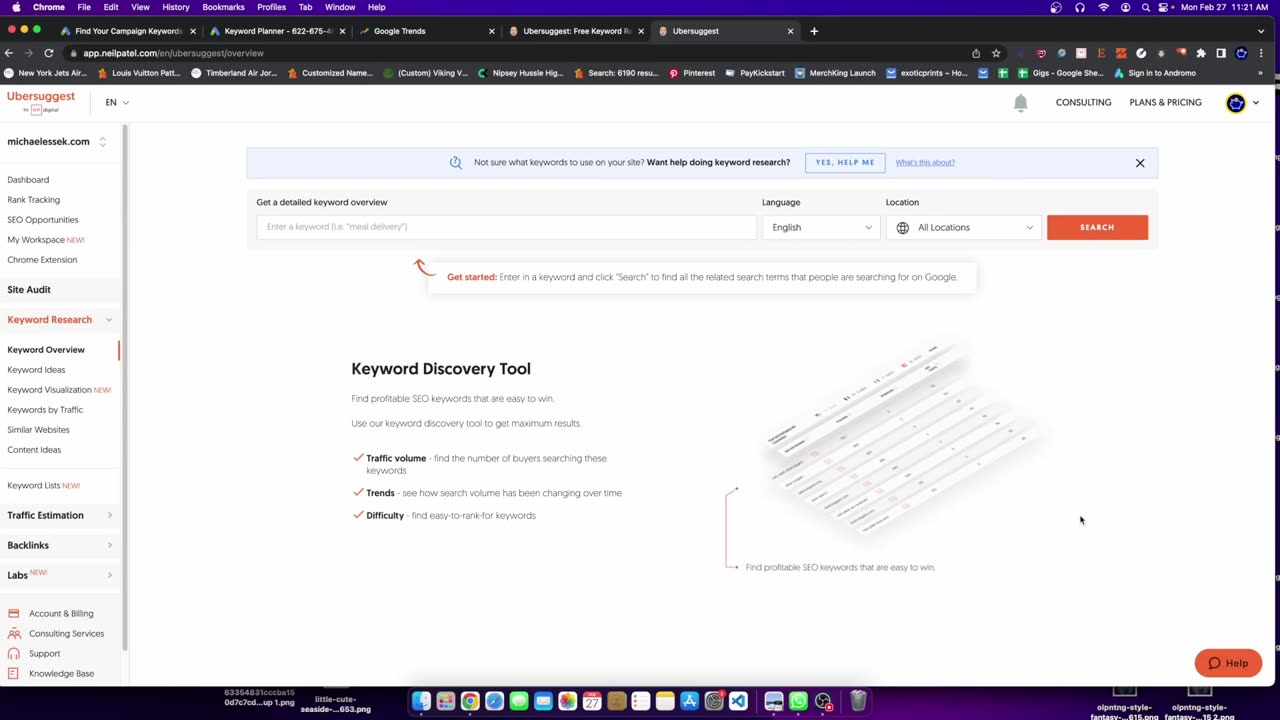Open Safari from the dock
This screenshot has height=720, width=1280.
click(x=494, y=701)
